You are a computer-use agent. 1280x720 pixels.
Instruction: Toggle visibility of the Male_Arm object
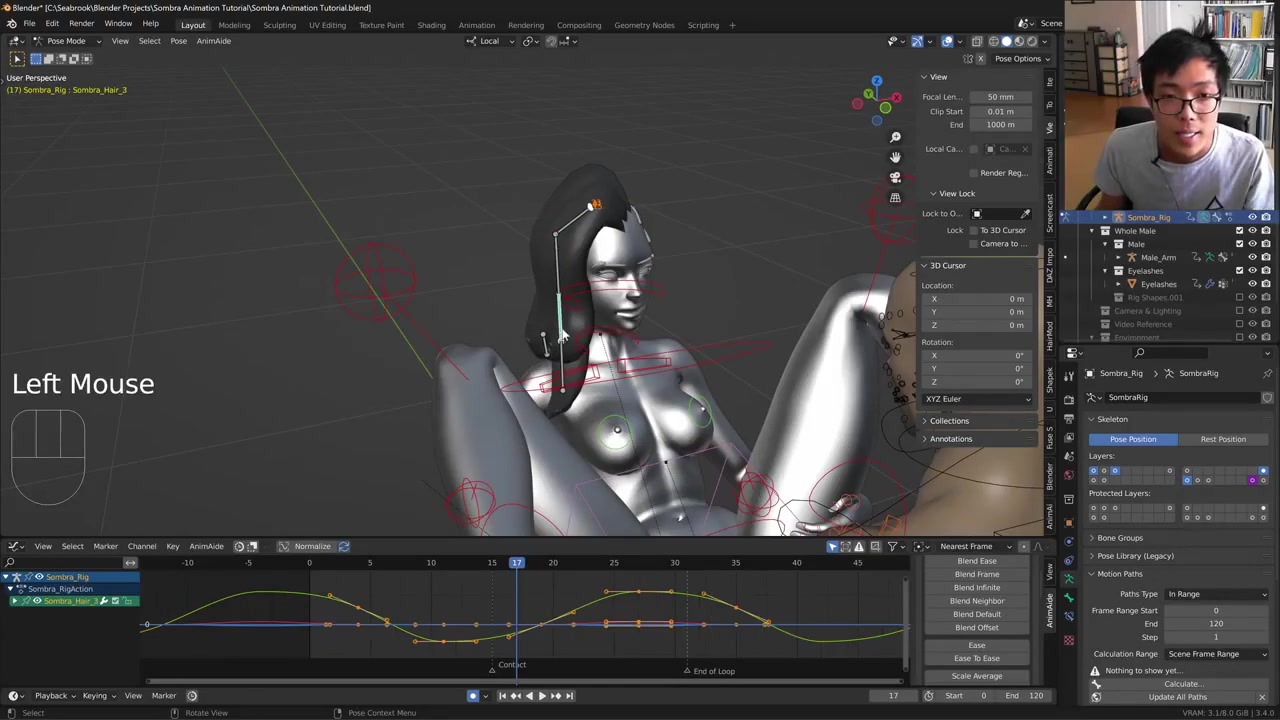1252,257
